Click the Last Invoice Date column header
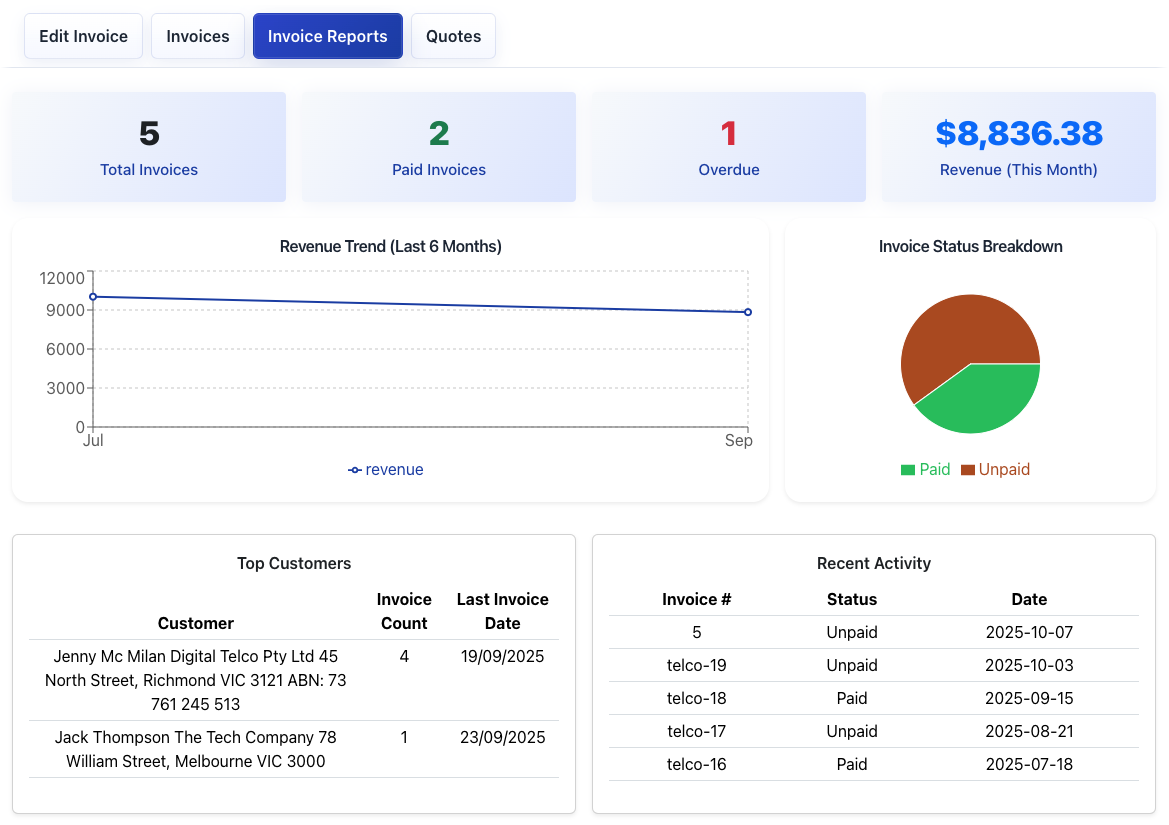 tap(502, 611)
